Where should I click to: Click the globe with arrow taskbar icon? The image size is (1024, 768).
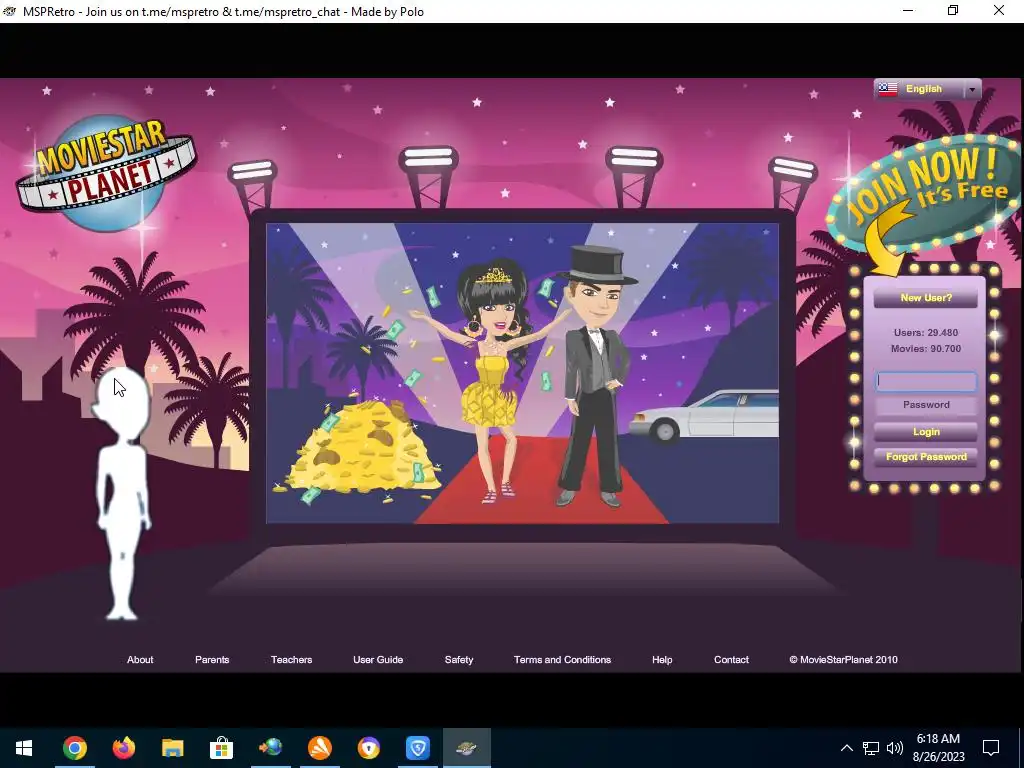(x=270, y=748)
